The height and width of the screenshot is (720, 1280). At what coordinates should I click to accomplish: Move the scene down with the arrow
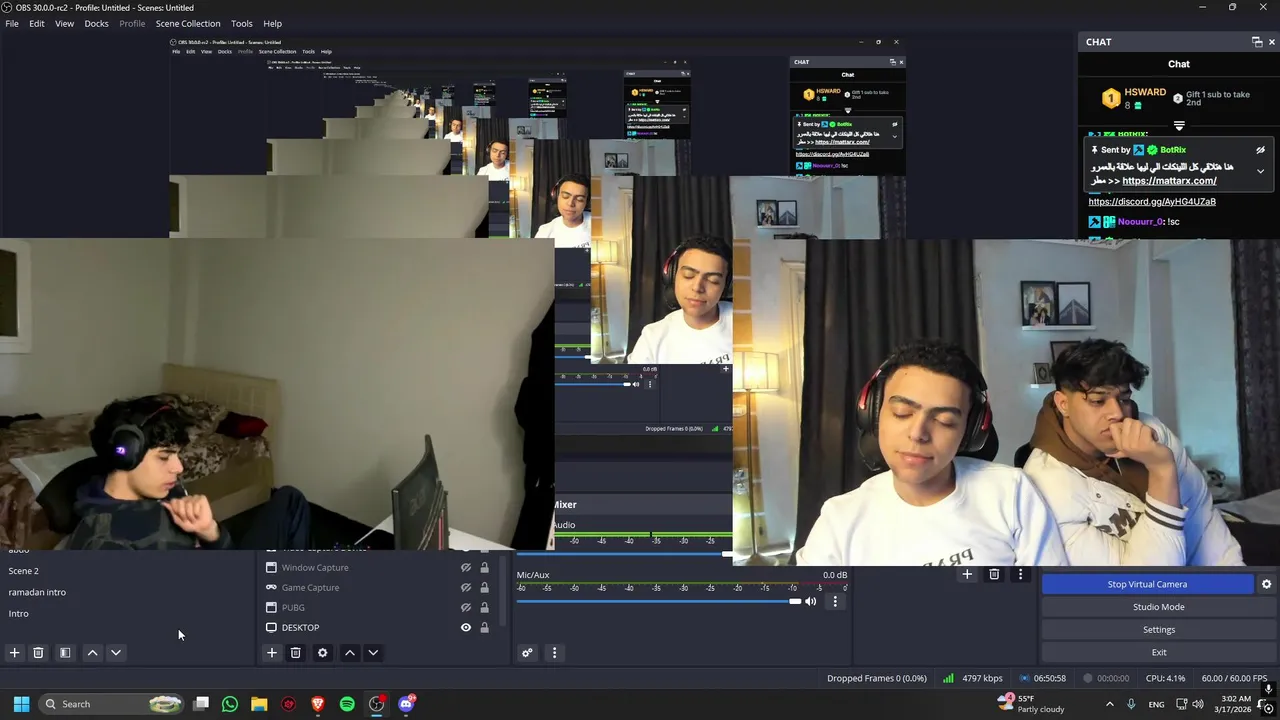pos(116,653)
